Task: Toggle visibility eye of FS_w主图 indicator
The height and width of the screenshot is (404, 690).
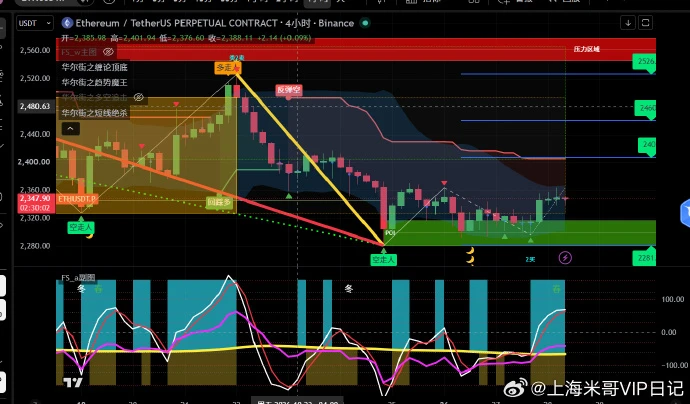Action: point(108,52)
